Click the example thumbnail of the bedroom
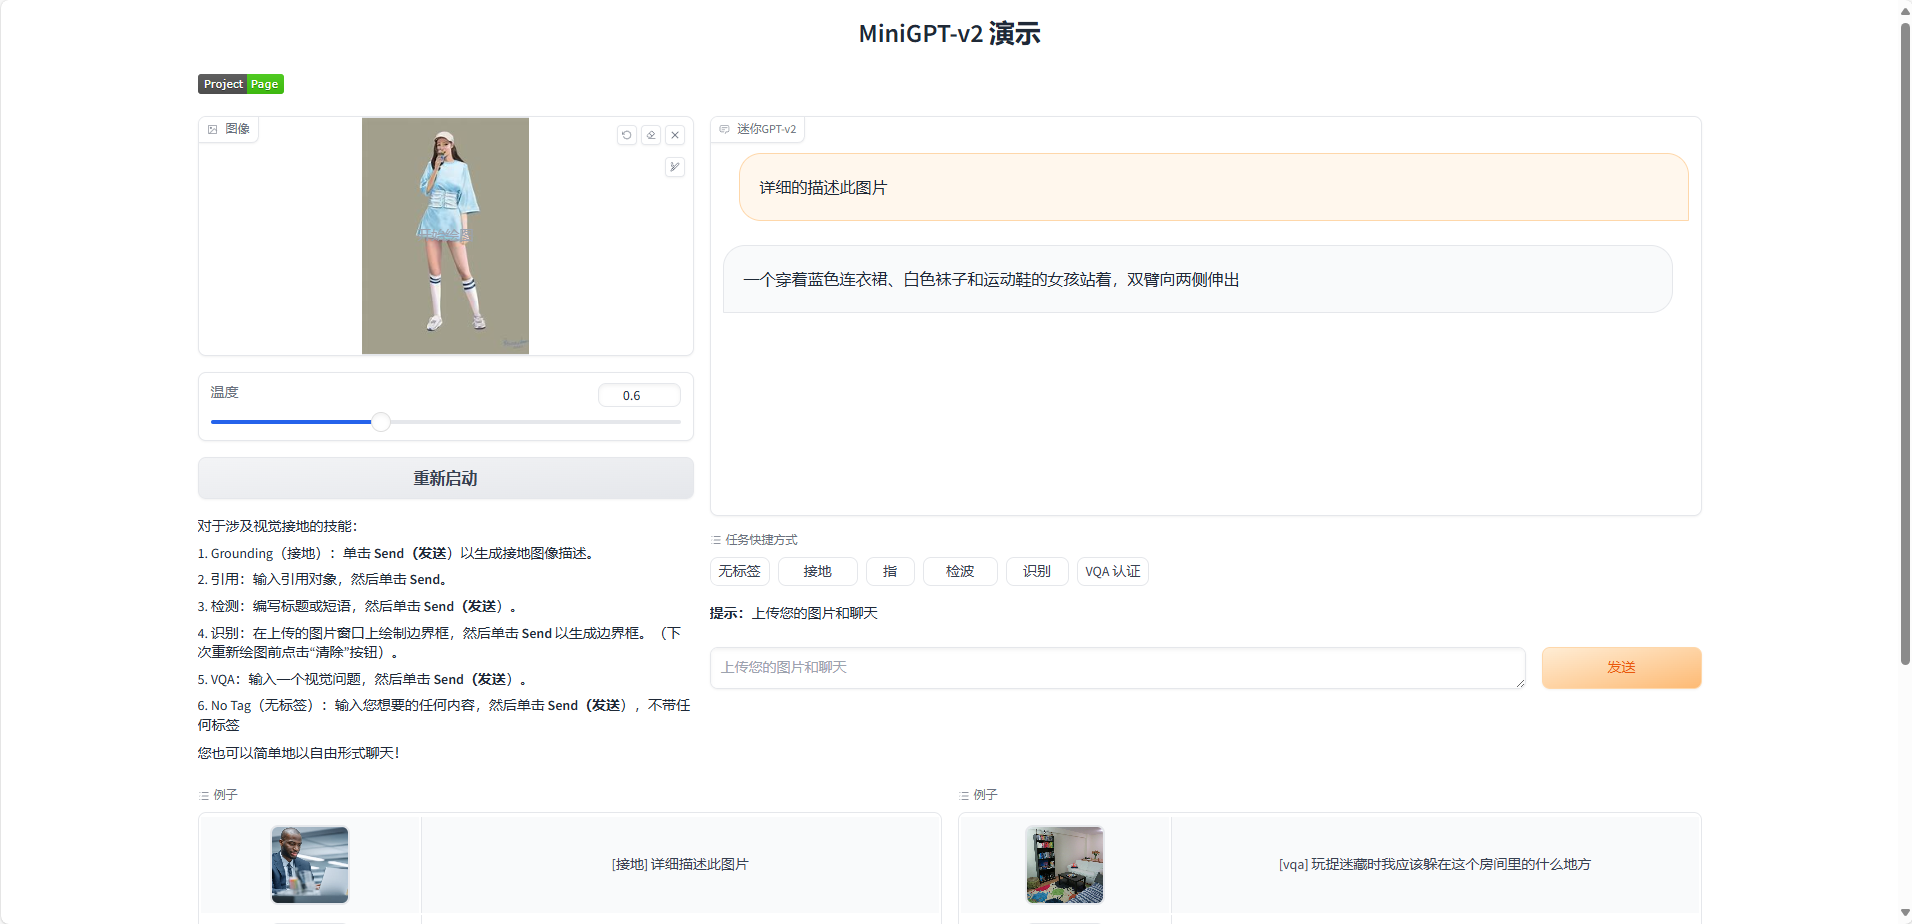Viewport: 1912px width, 924px height. point(1065,865)
